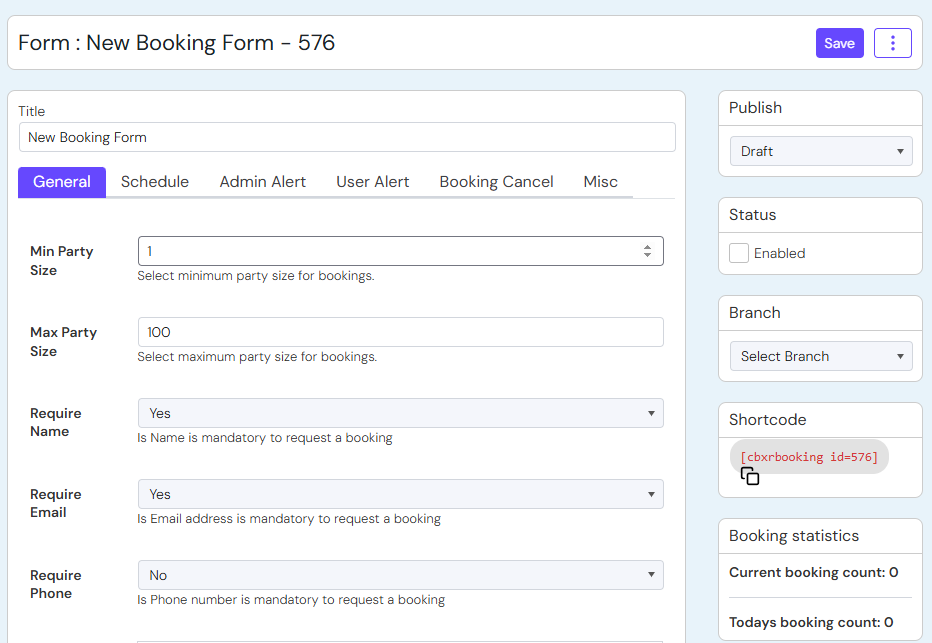Open the Publish Draft dropdown
This screenshot has width=932, height=643.
pos(821,152)
